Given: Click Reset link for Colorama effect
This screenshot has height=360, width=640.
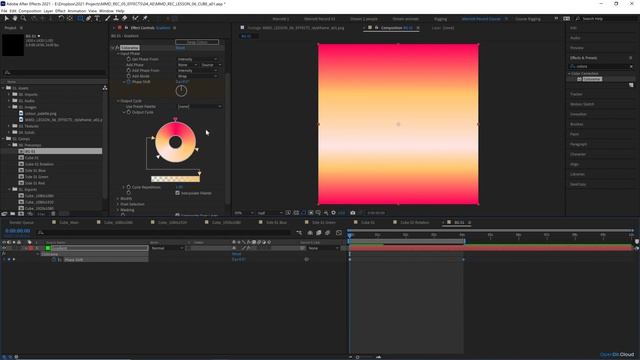Looking at the screenshot, I should [180, 48].
